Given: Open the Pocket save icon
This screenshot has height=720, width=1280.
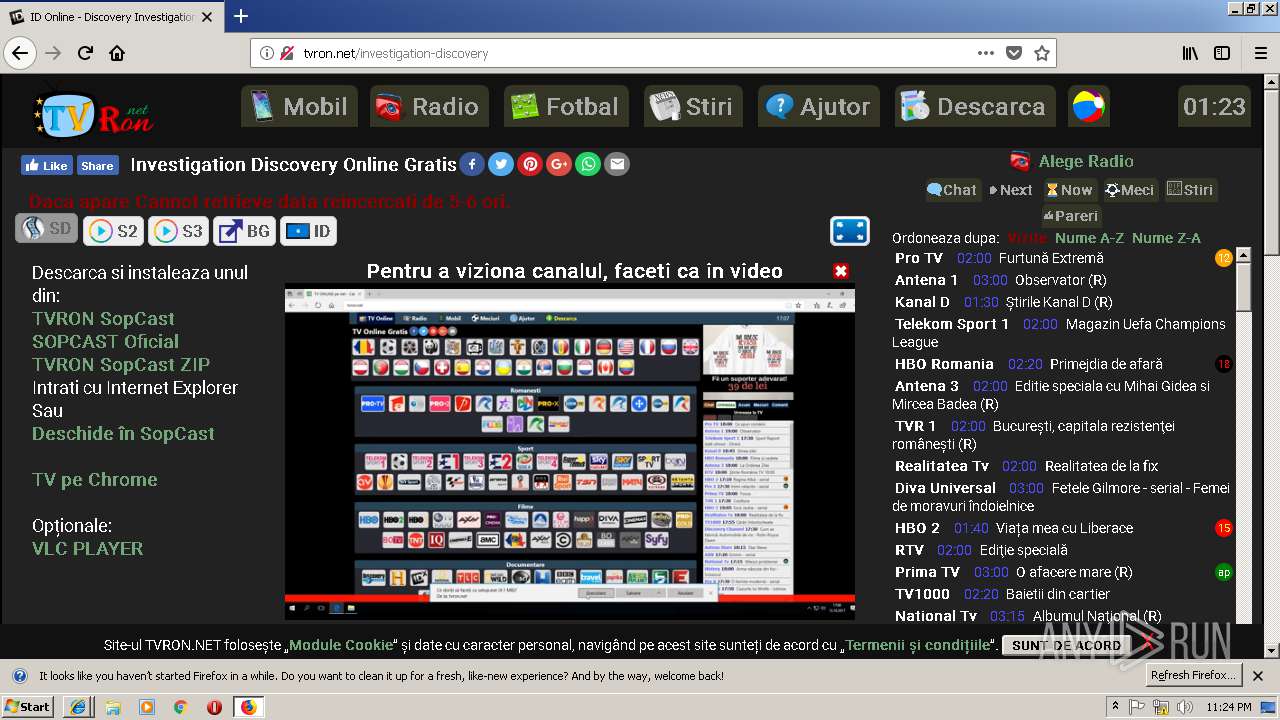Looking at the screenshot, I should 1014,53.
